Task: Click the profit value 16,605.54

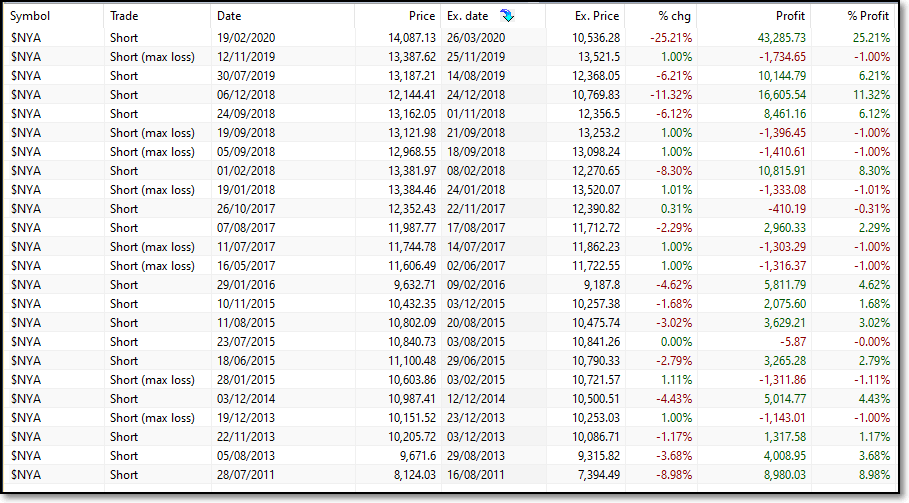Action: tap(781, 95)
